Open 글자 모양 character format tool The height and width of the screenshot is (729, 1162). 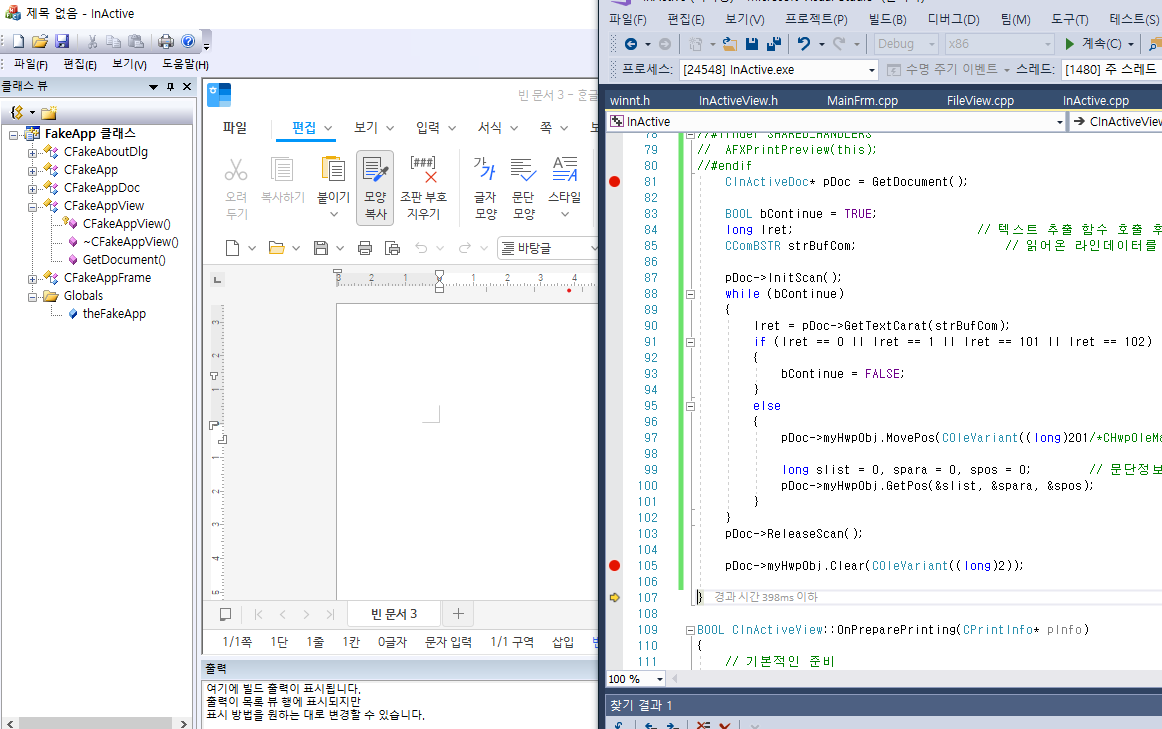click(x=485, y=170)
